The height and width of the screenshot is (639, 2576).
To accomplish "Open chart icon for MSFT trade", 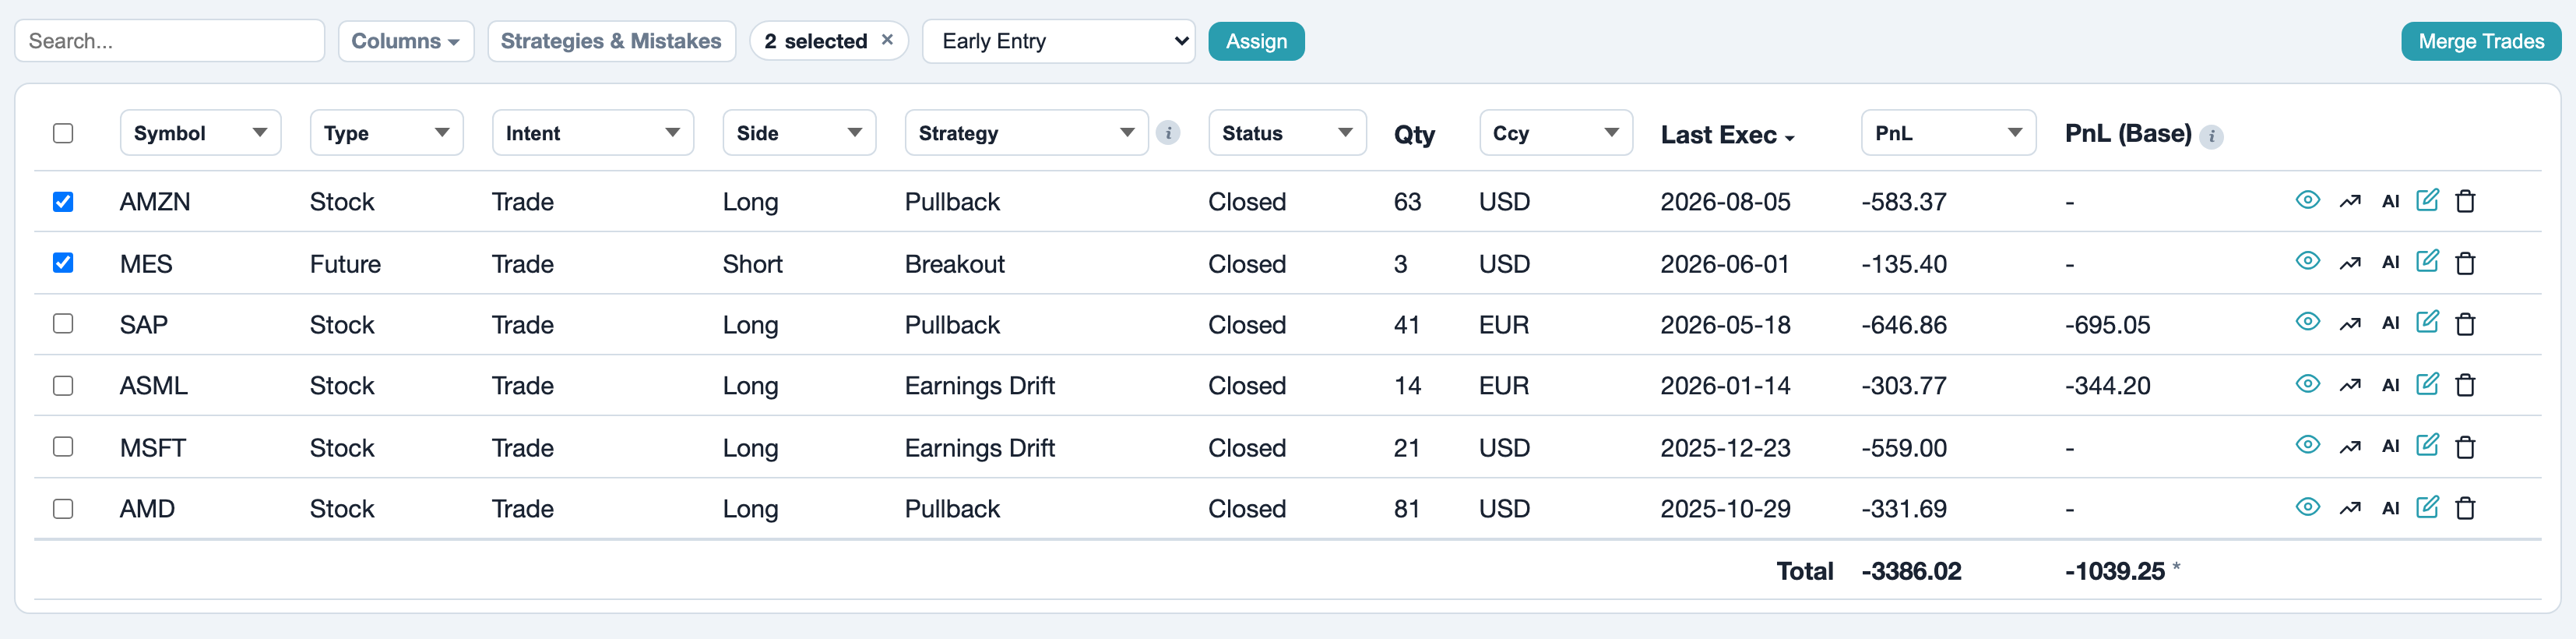I will click(2350, 448).
